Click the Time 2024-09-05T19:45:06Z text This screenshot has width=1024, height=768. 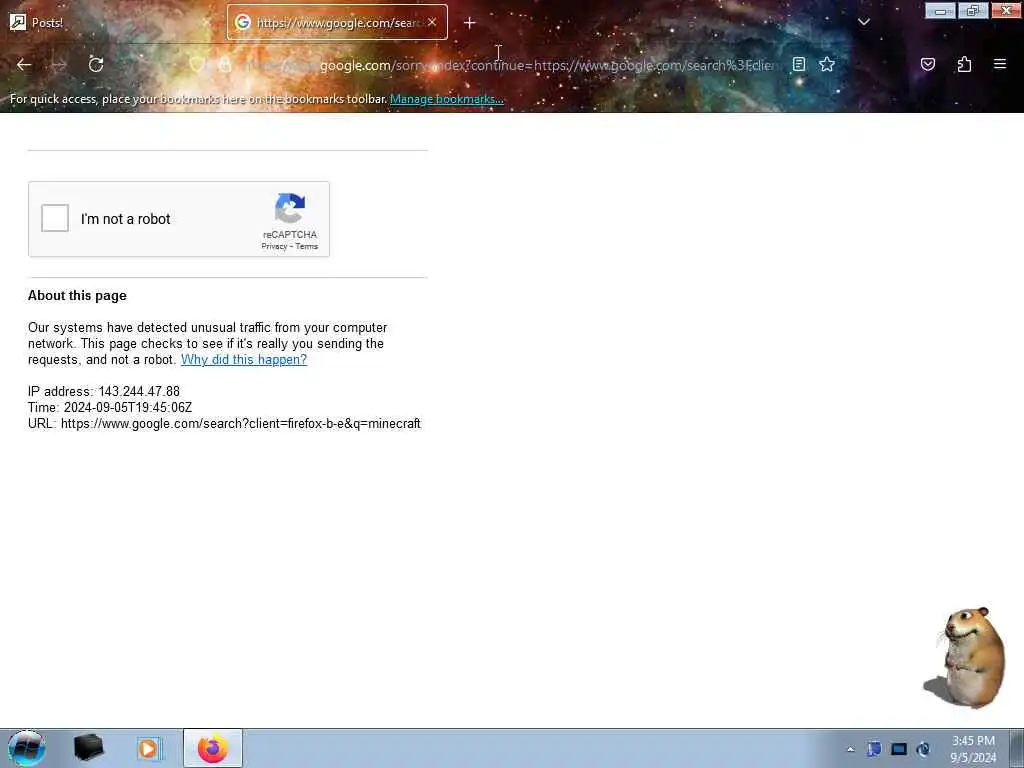[x=110, y=408]
